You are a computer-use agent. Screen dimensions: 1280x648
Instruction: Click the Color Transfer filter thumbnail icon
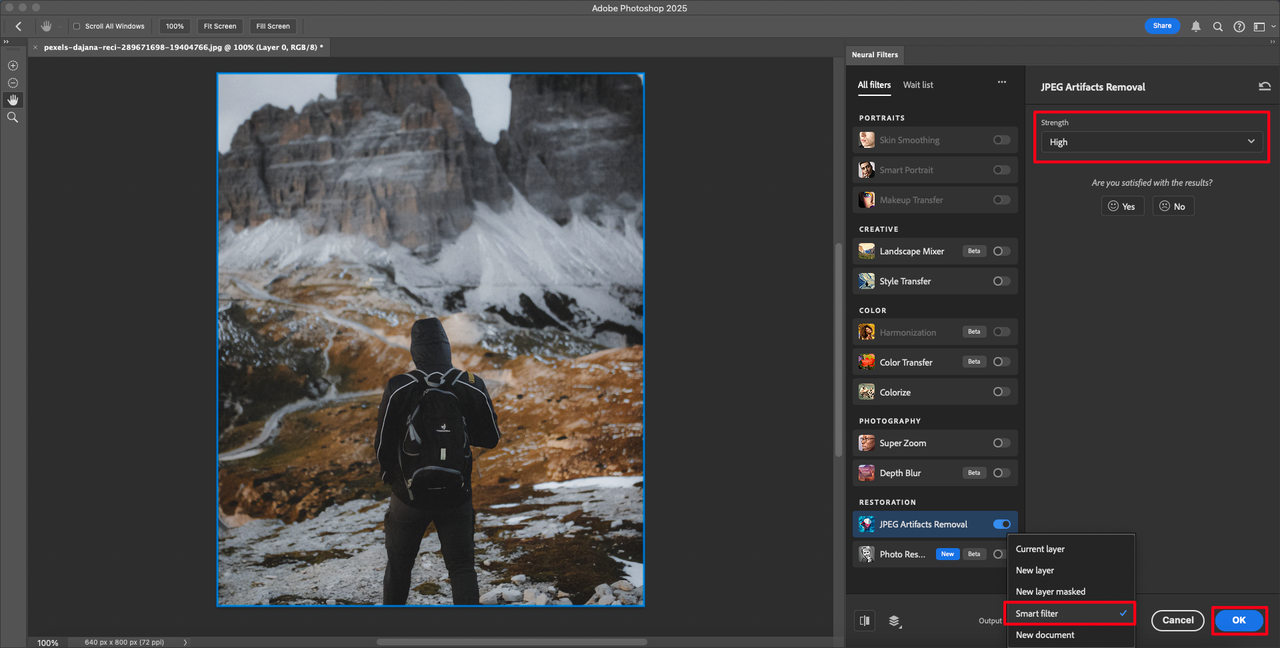tap(866, 362)
